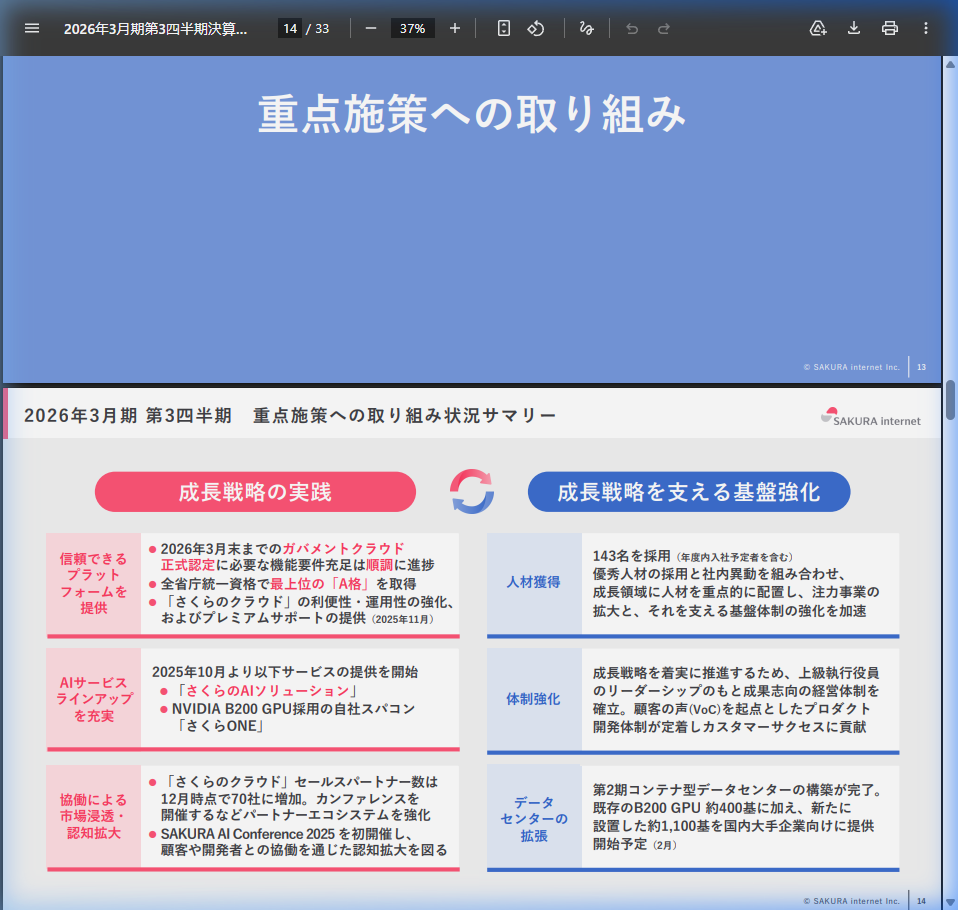This screenshot has width=958, height=910.
Task: Download this PDF file
Action: (853, 28)
